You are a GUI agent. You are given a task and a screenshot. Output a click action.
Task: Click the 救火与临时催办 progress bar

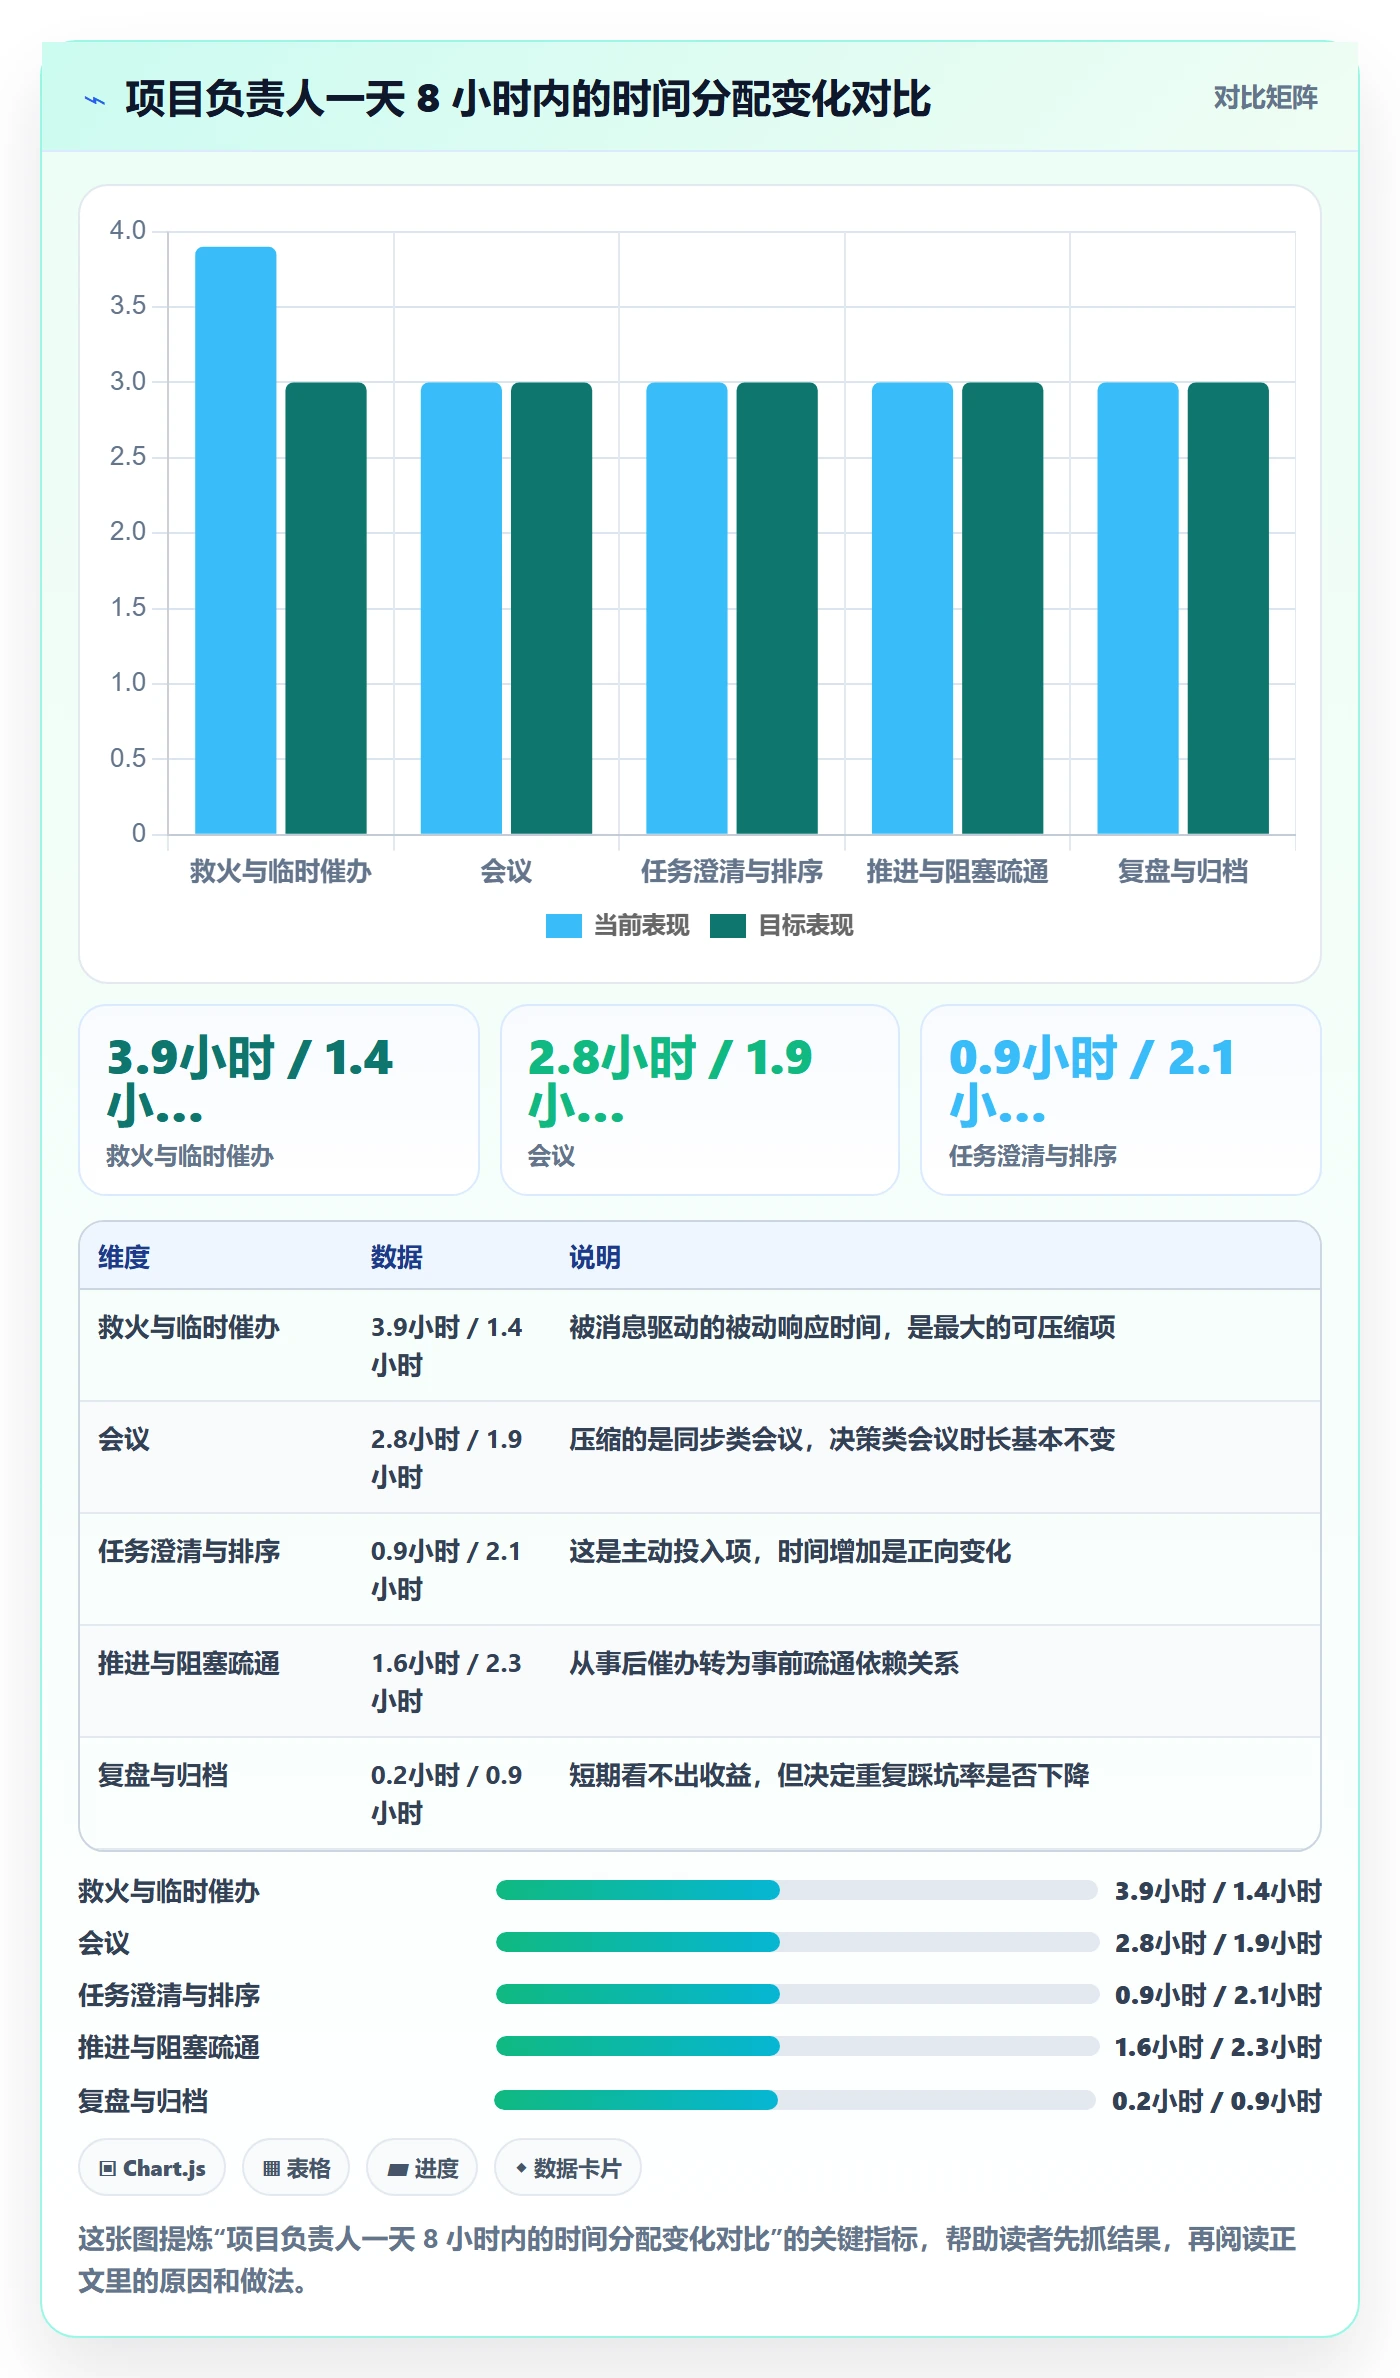point(797,1890)
